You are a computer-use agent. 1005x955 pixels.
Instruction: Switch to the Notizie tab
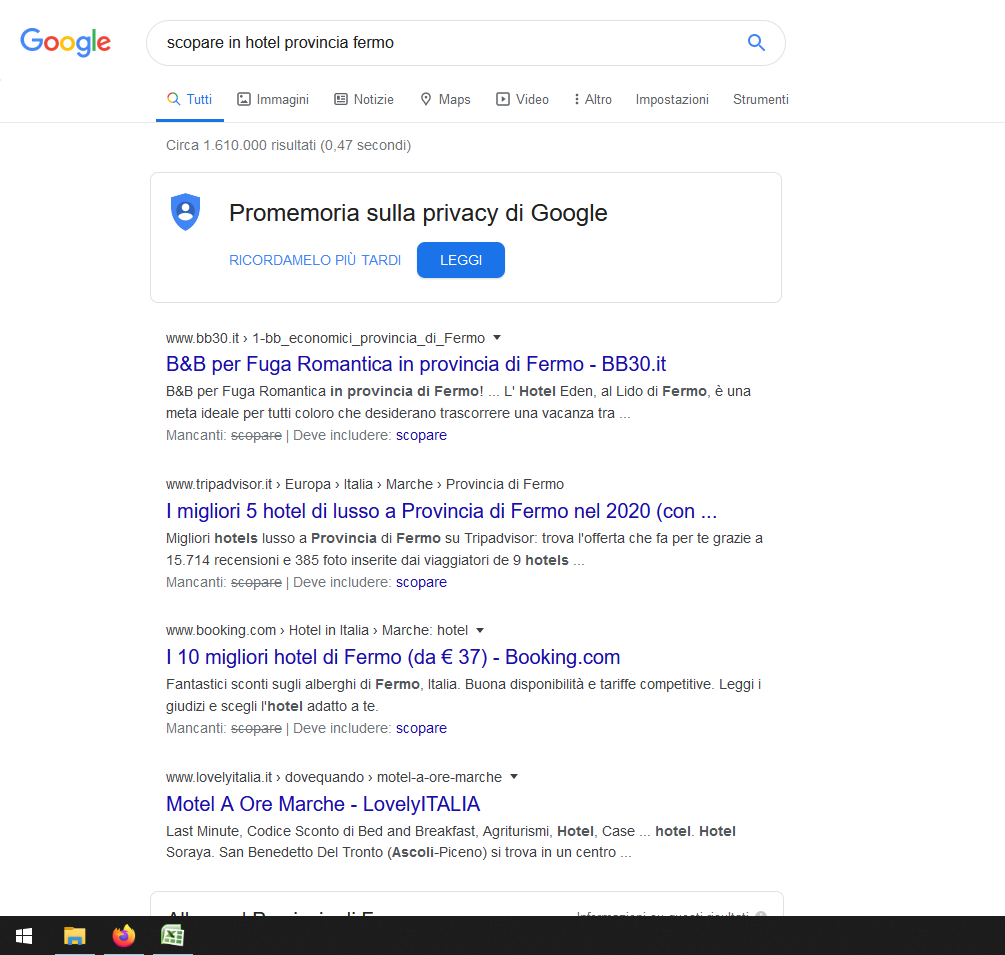pos(364,99)
